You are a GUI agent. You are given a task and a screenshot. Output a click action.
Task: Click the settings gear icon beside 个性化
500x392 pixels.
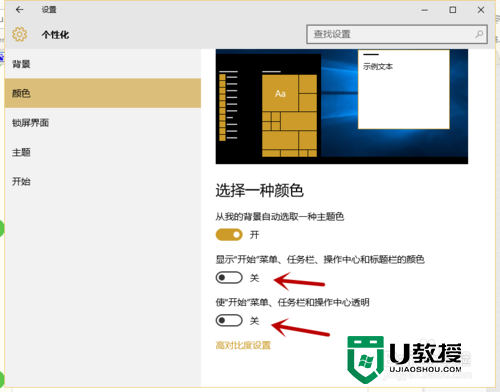20,34
